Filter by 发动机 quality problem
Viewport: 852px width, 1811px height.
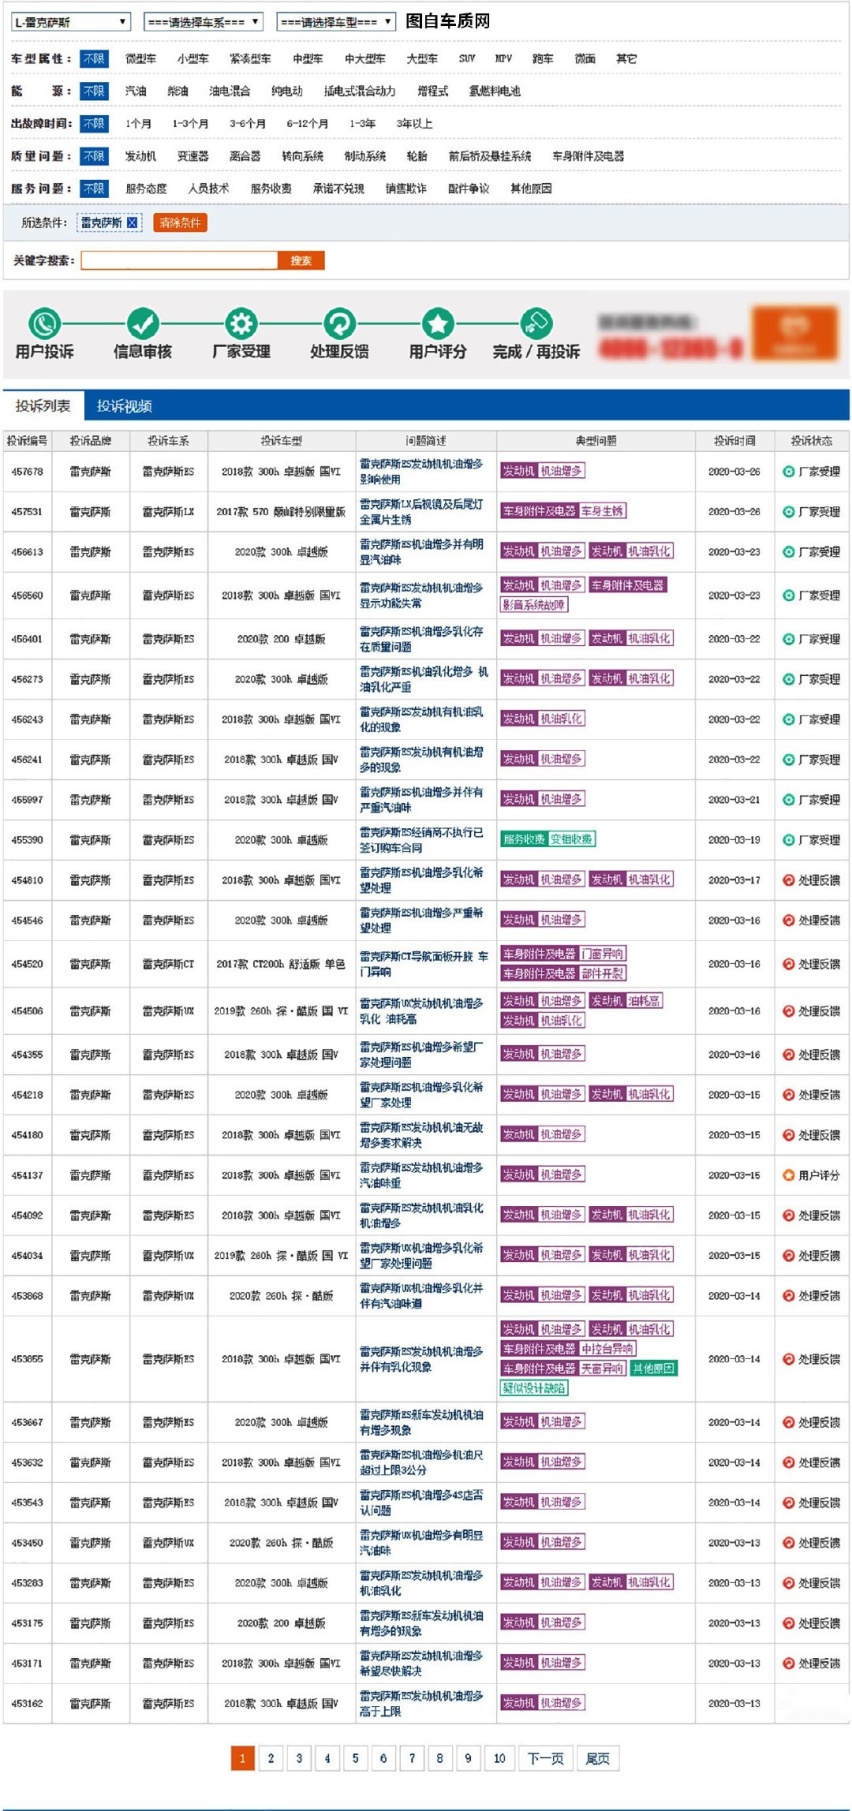141,156
